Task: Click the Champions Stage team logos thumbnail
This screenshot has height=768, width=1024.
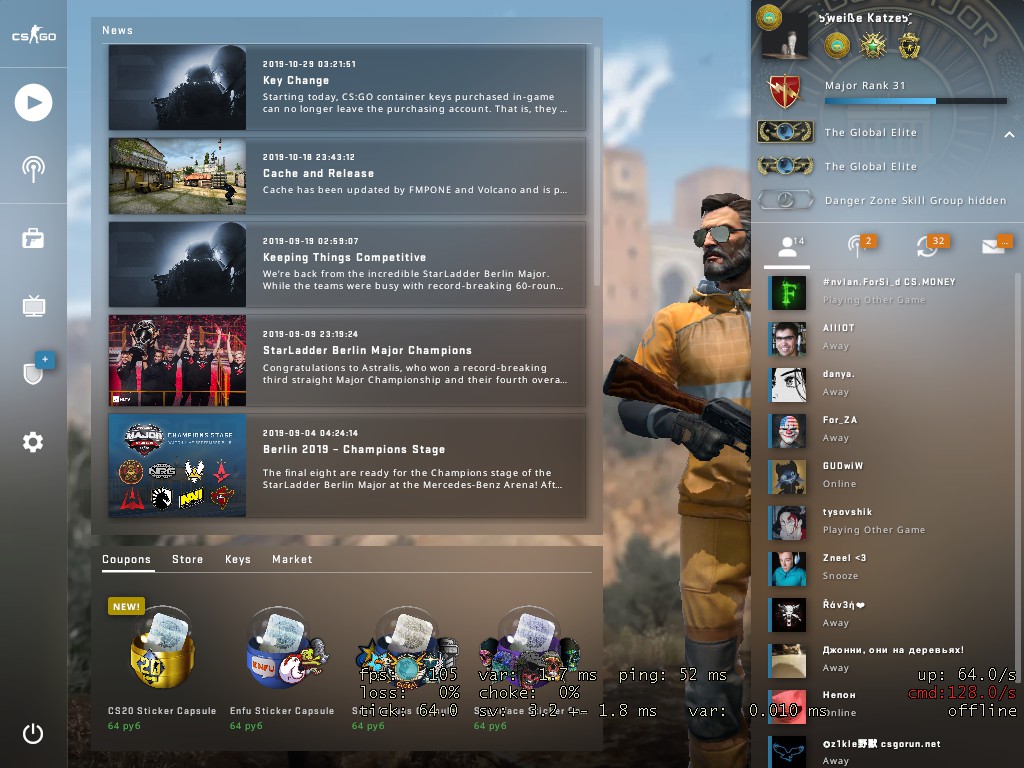Action: (178, 465)
